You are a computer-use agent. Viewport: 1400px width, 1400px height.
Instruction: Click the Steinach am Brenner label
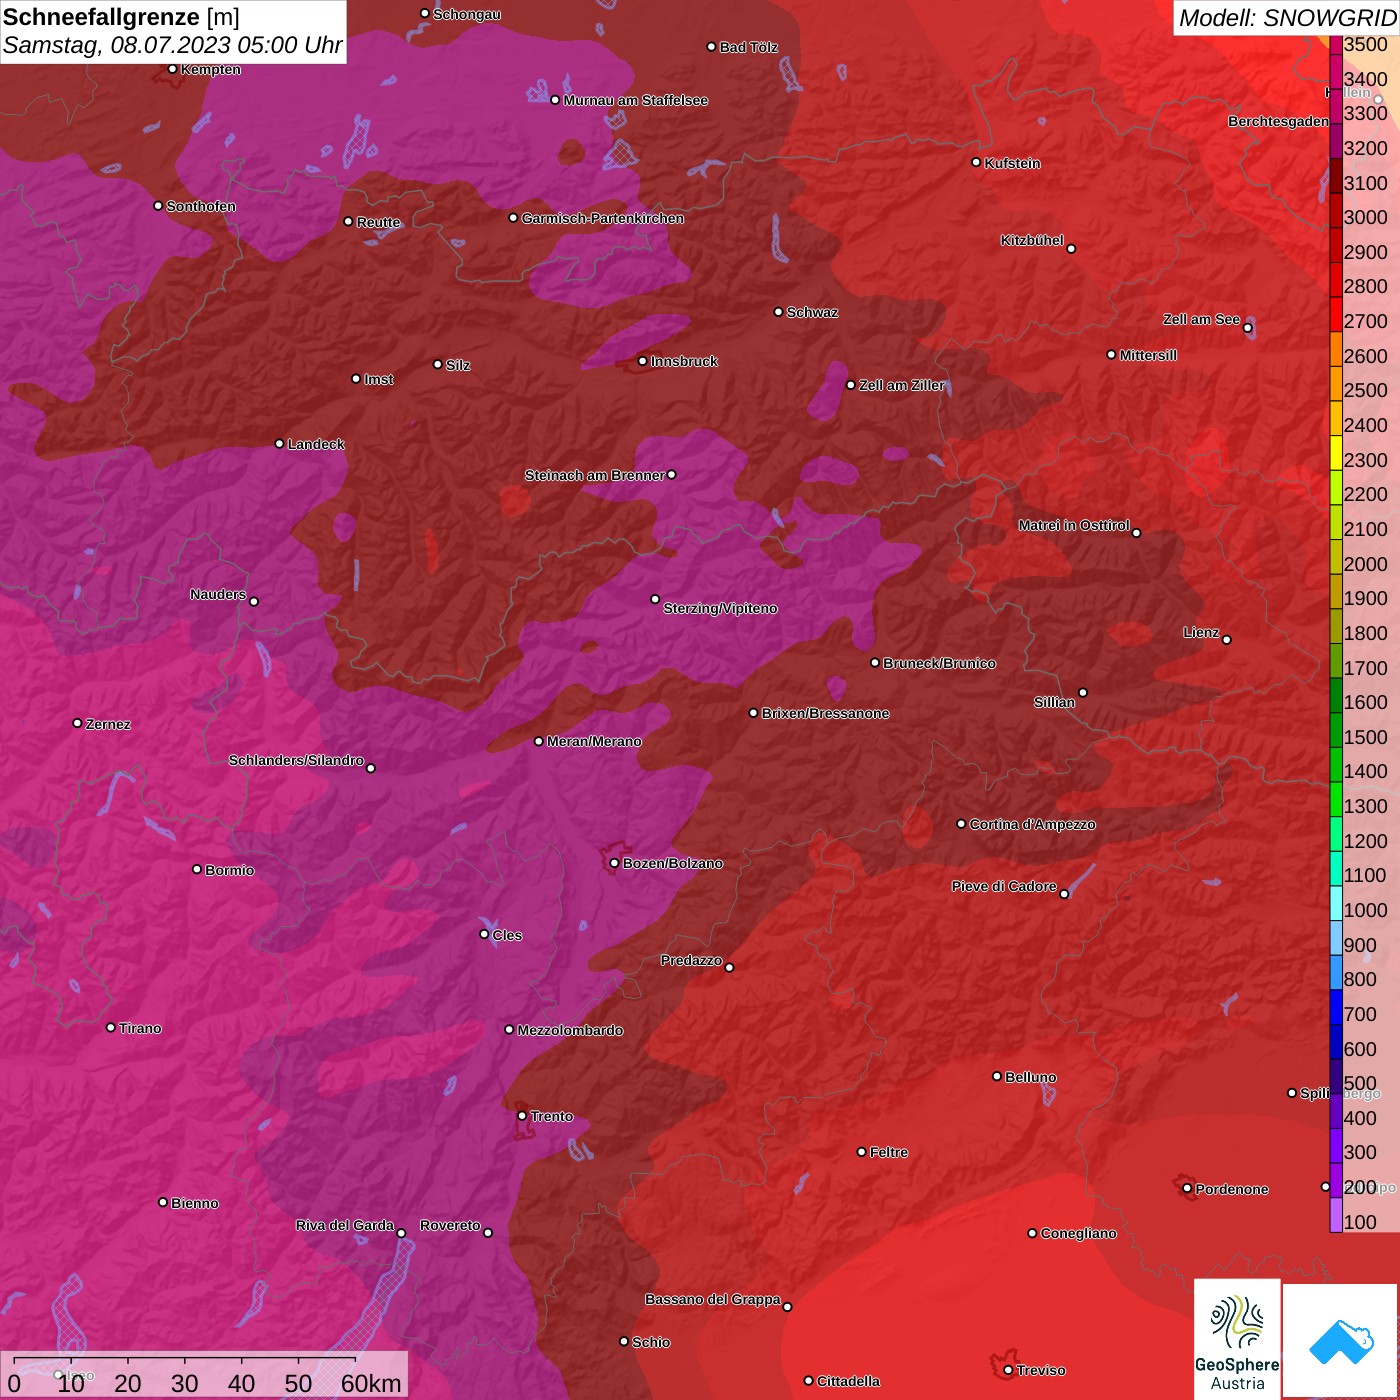pos(595,475)
